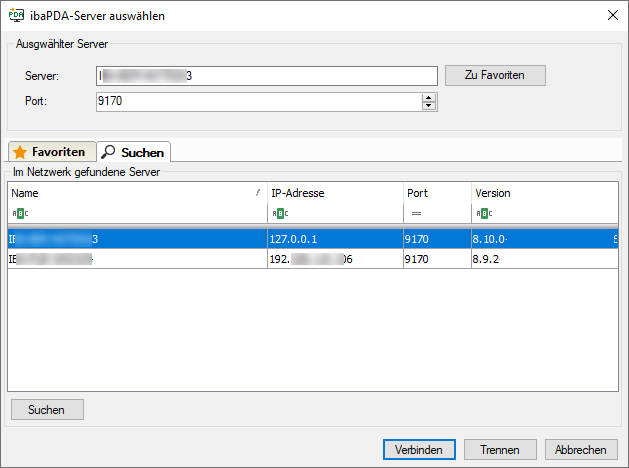Click the star icon on the Favoriten tab

tap(20, 152)
